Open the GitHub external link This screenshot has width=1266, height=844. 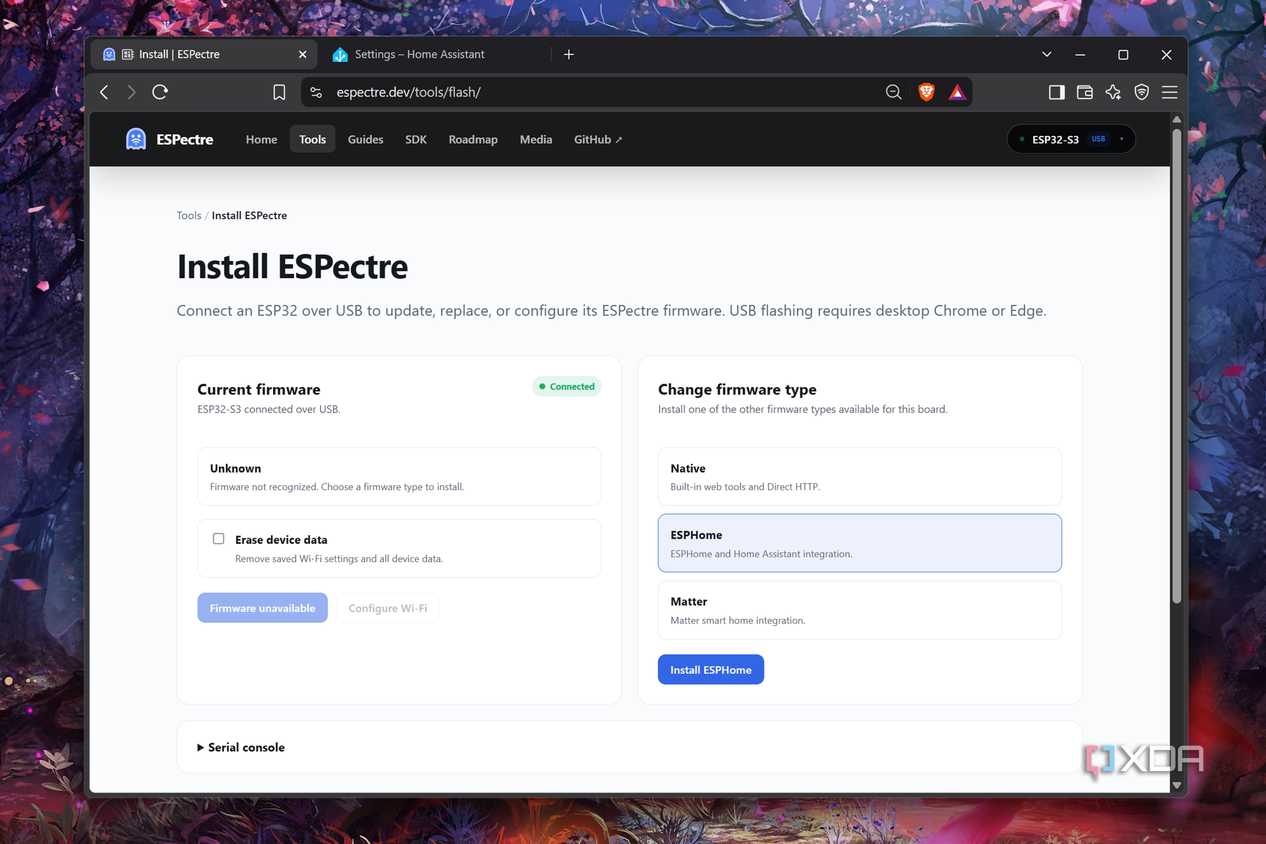click(598, 139)
